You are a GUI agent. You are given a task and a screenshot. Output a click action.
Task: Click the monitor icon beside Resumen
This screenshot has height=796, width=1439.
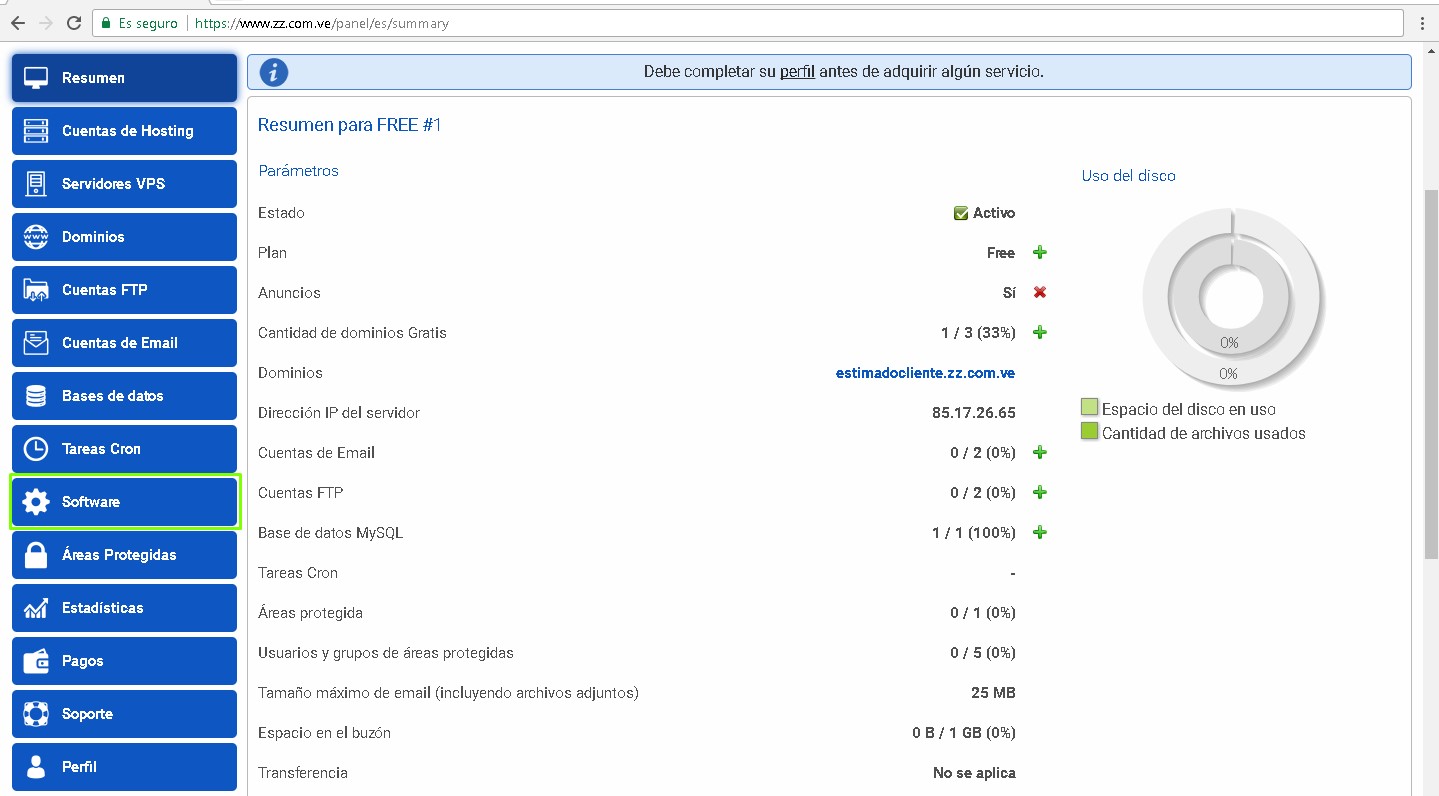coord(36,78)
